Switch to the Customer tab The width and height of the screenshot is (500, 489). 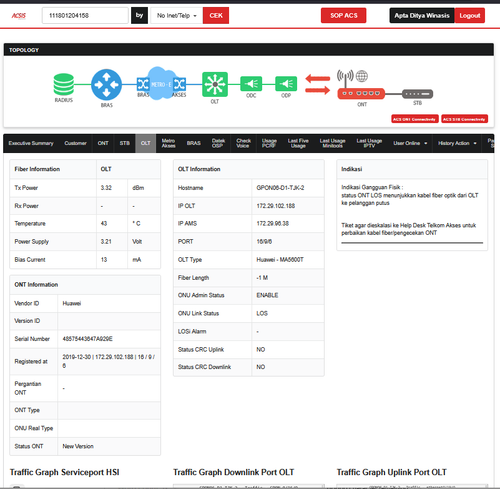click(75, 143)
